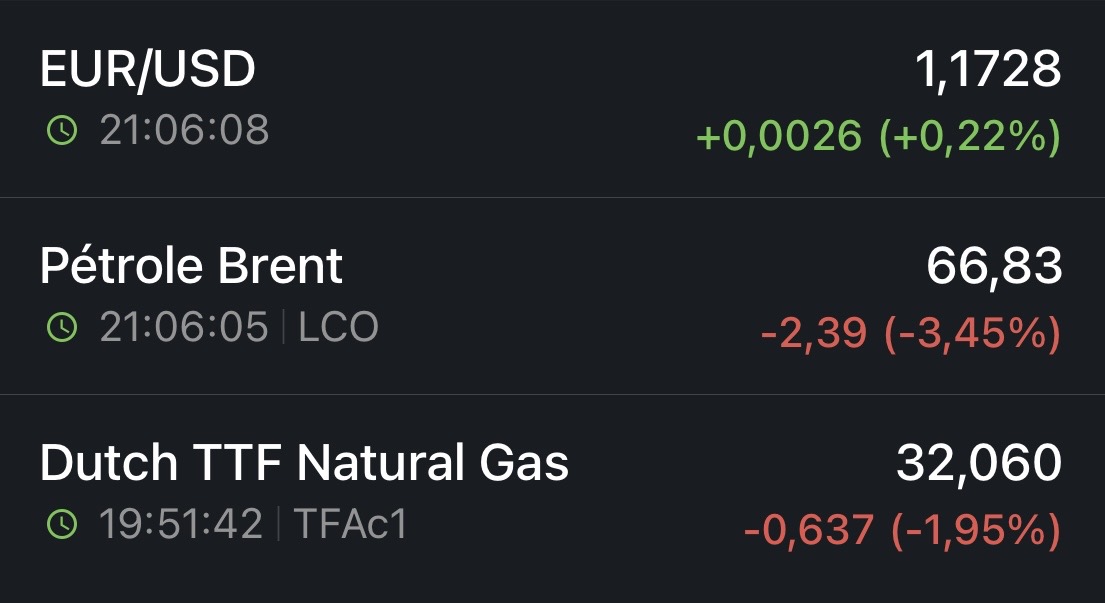Click the red -0,637 change value

808,531
